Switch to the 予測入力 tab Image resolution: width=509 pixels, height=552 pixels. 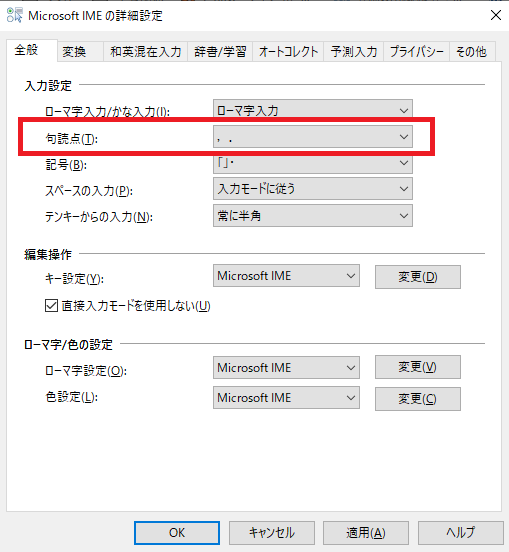354,52
